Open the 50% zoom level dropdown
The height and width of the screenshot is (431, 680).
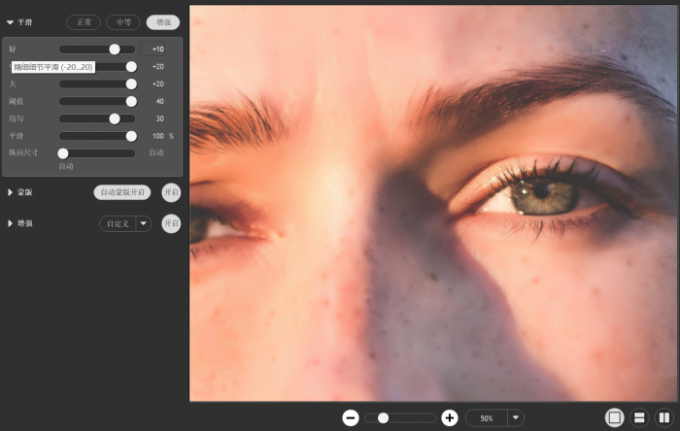point(515,417)
